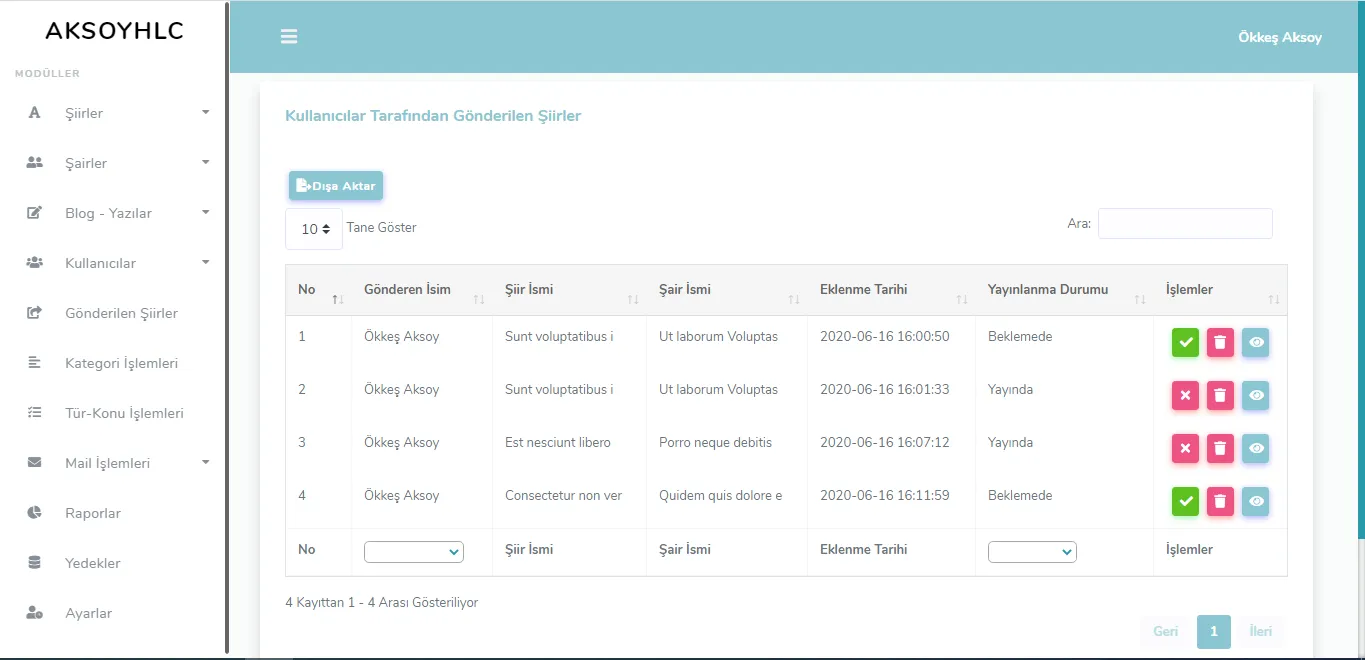
Task: Click the Şiirler letter A icon
Action: tap(34, 113)
